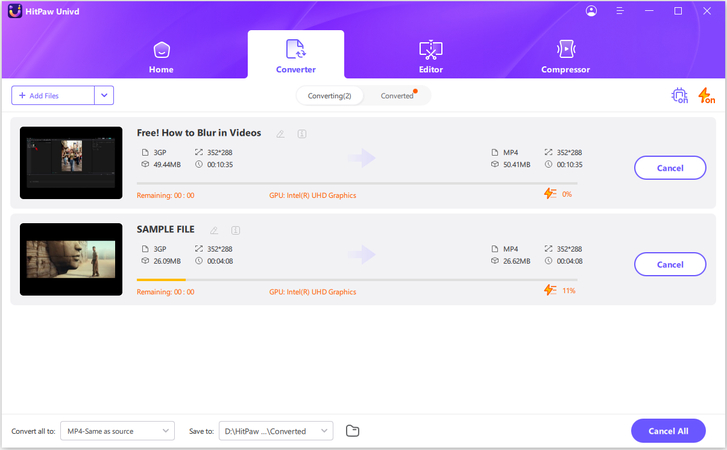Cancel SAMPLE FILE conversion

click(670, 264)
